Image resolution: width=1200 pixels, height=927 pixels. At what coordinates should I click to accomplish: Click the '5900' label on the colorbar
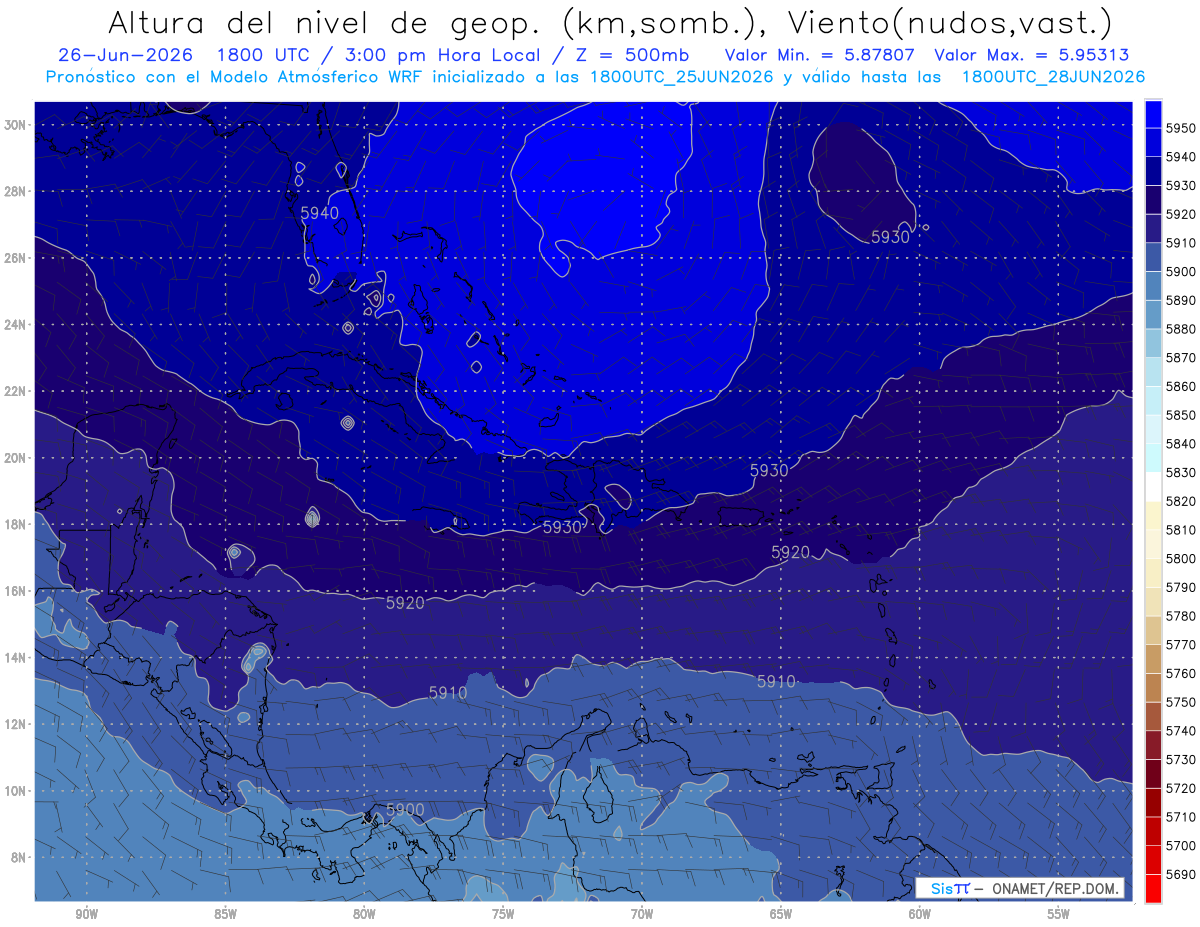pos(1181,272)
